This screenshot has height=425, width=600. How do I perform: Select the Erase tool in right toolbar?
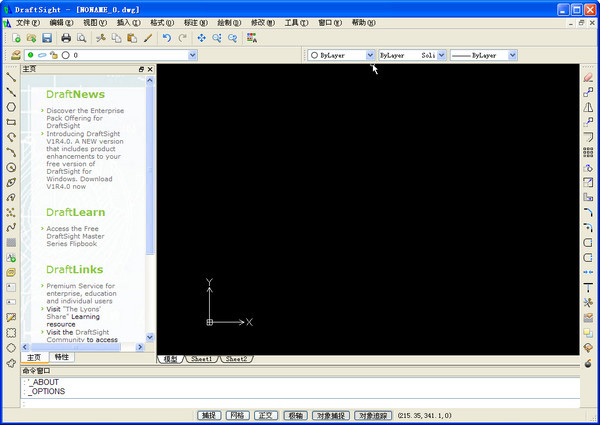point(588,77)
